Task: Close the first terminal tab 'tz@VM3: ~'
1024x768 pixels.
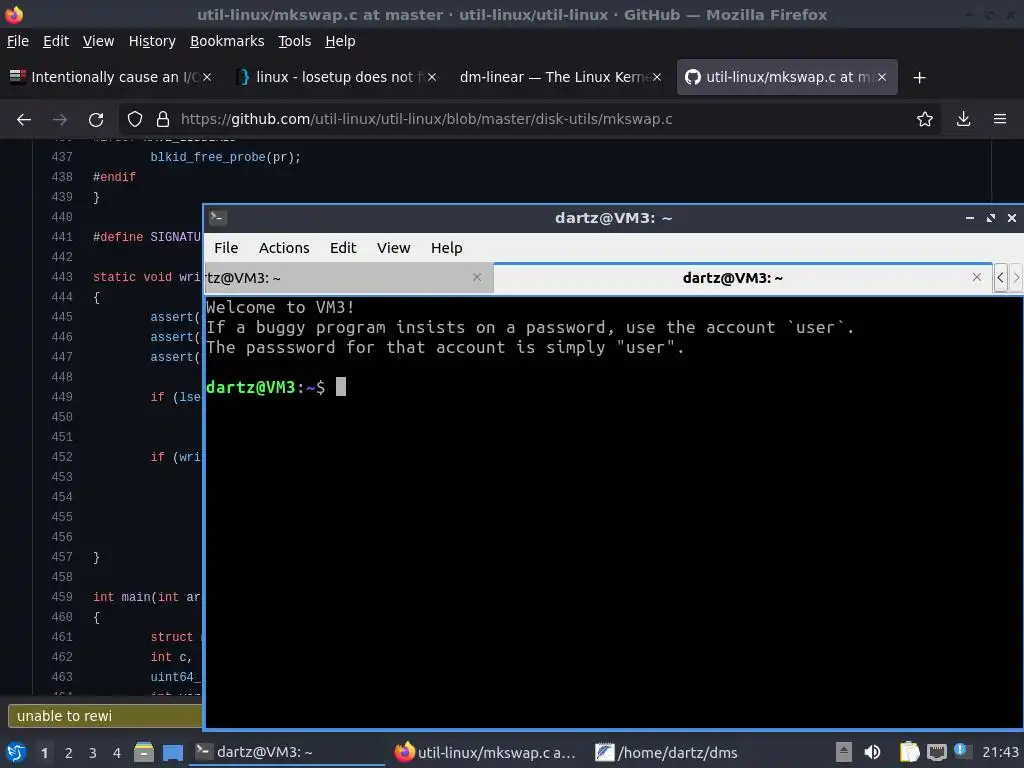Action: point(477,278)
